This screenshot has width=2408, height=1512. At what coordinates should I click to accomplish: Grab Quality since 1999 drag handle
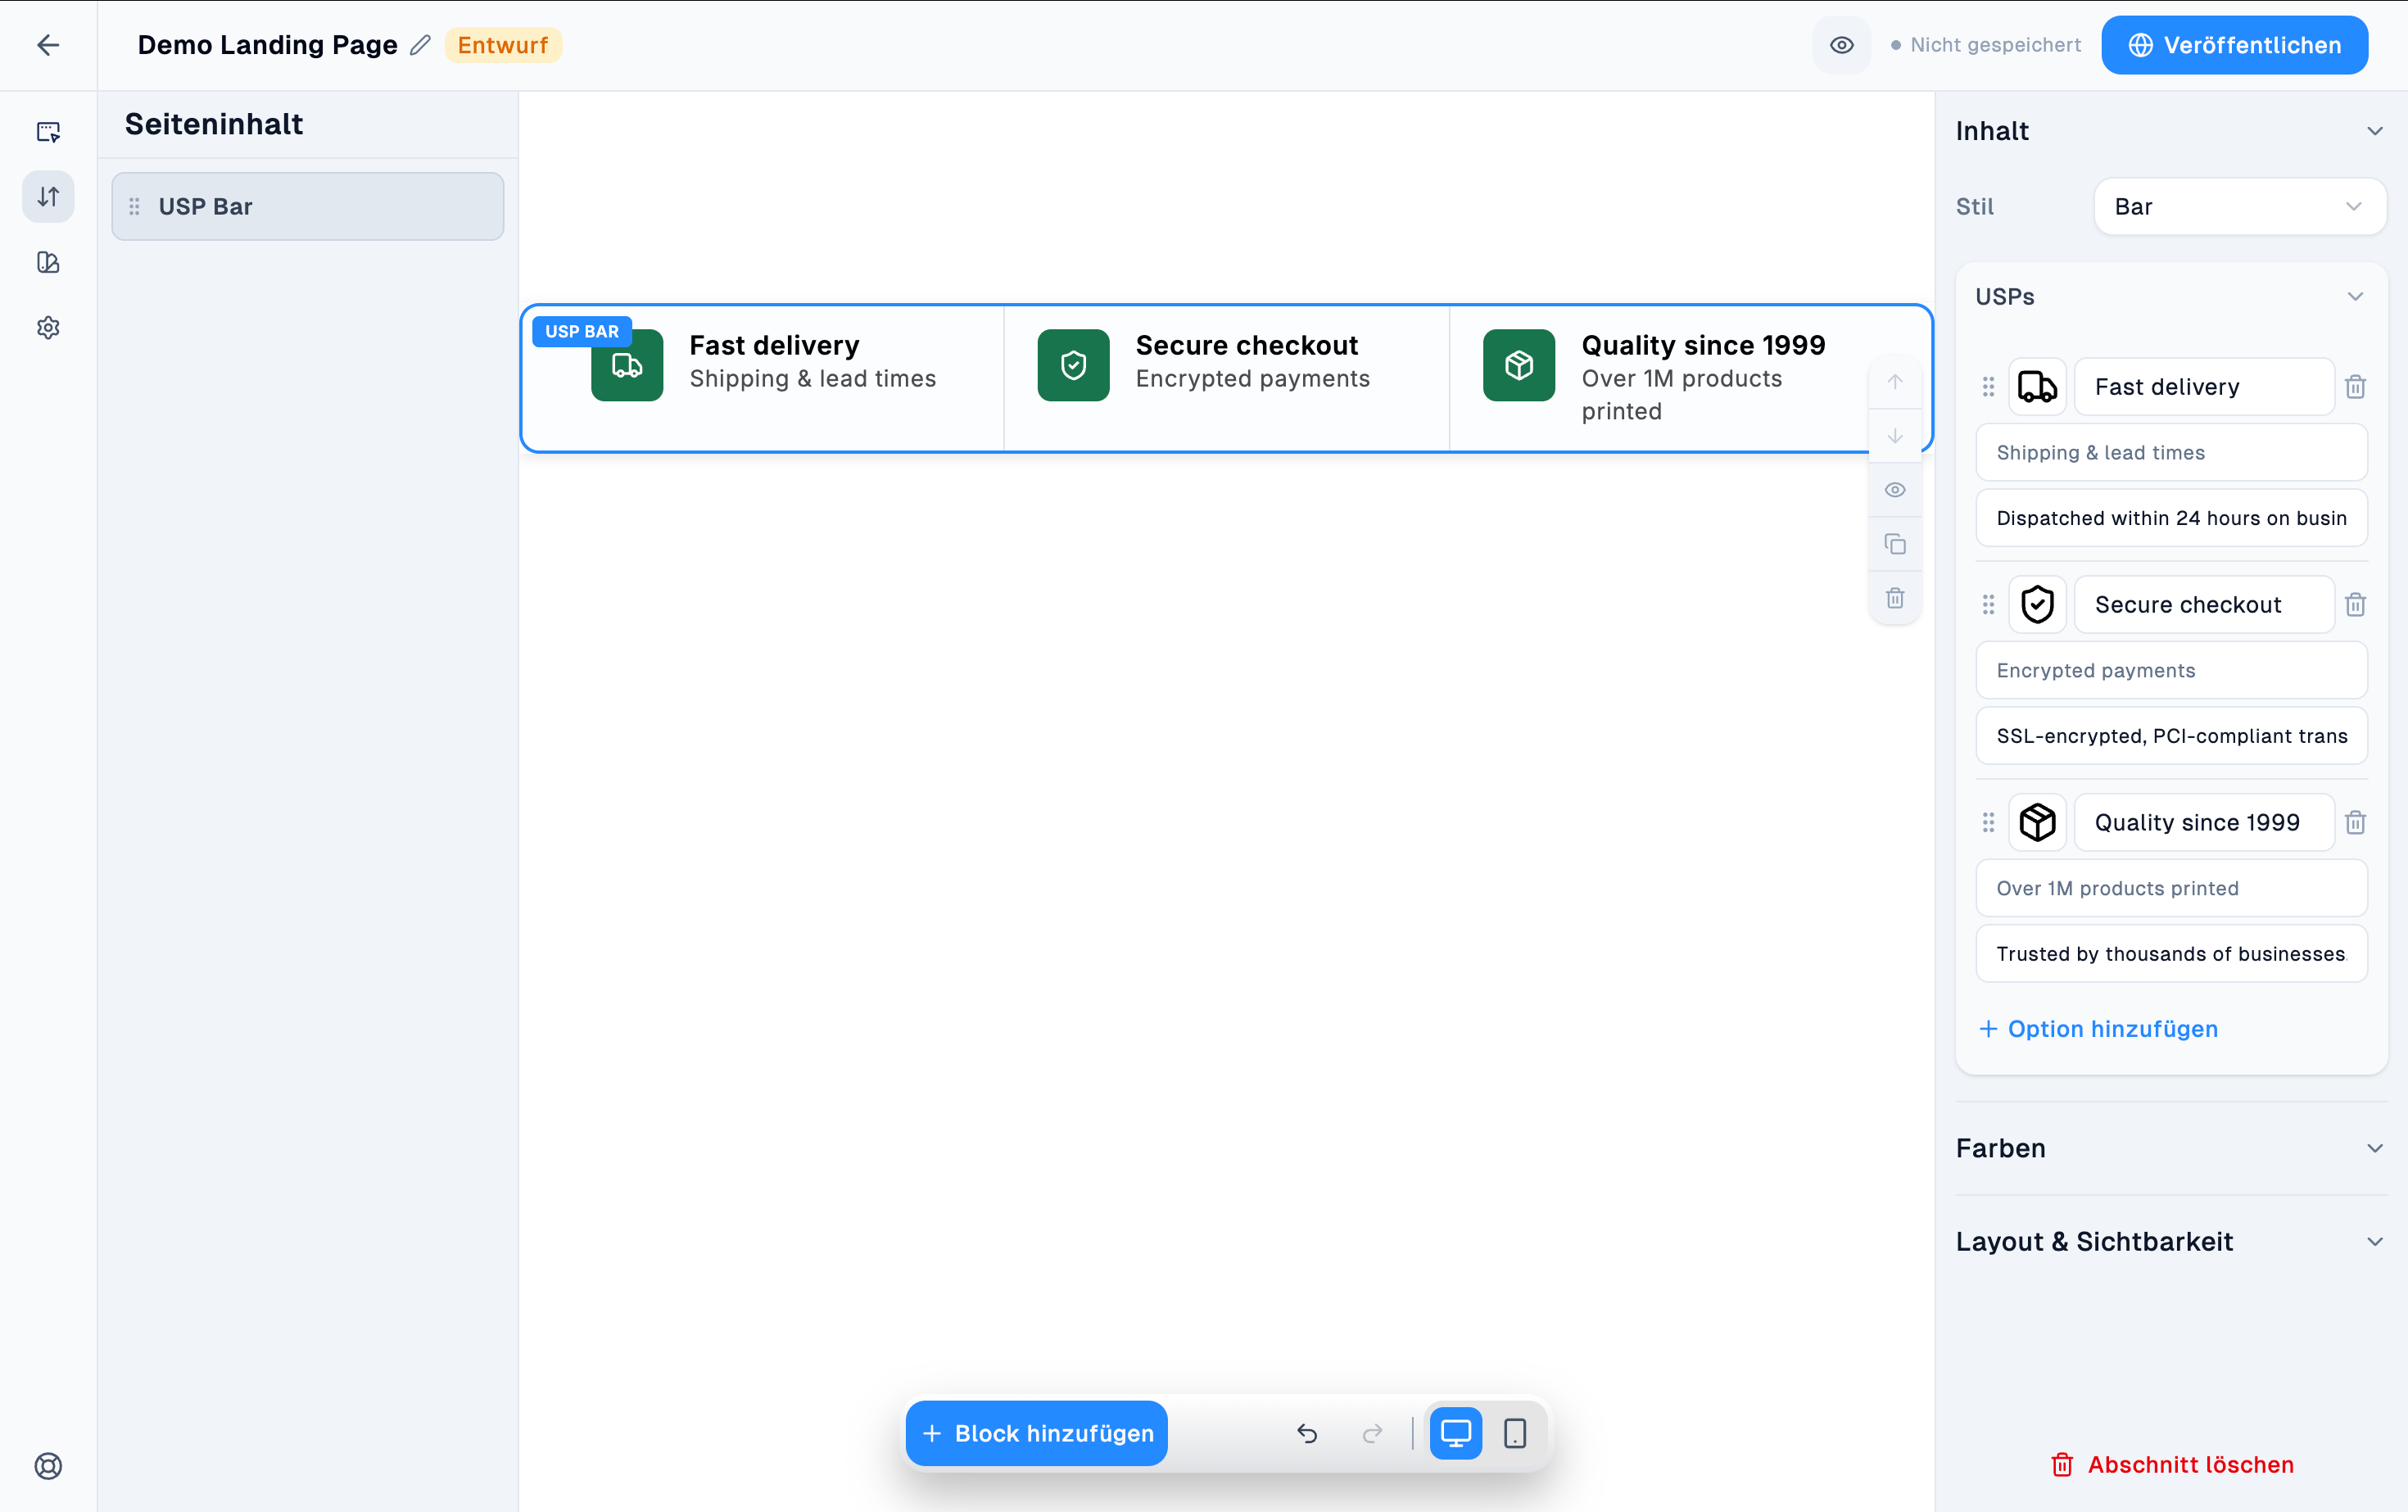pyautogui.click(x=1988, y=823)
